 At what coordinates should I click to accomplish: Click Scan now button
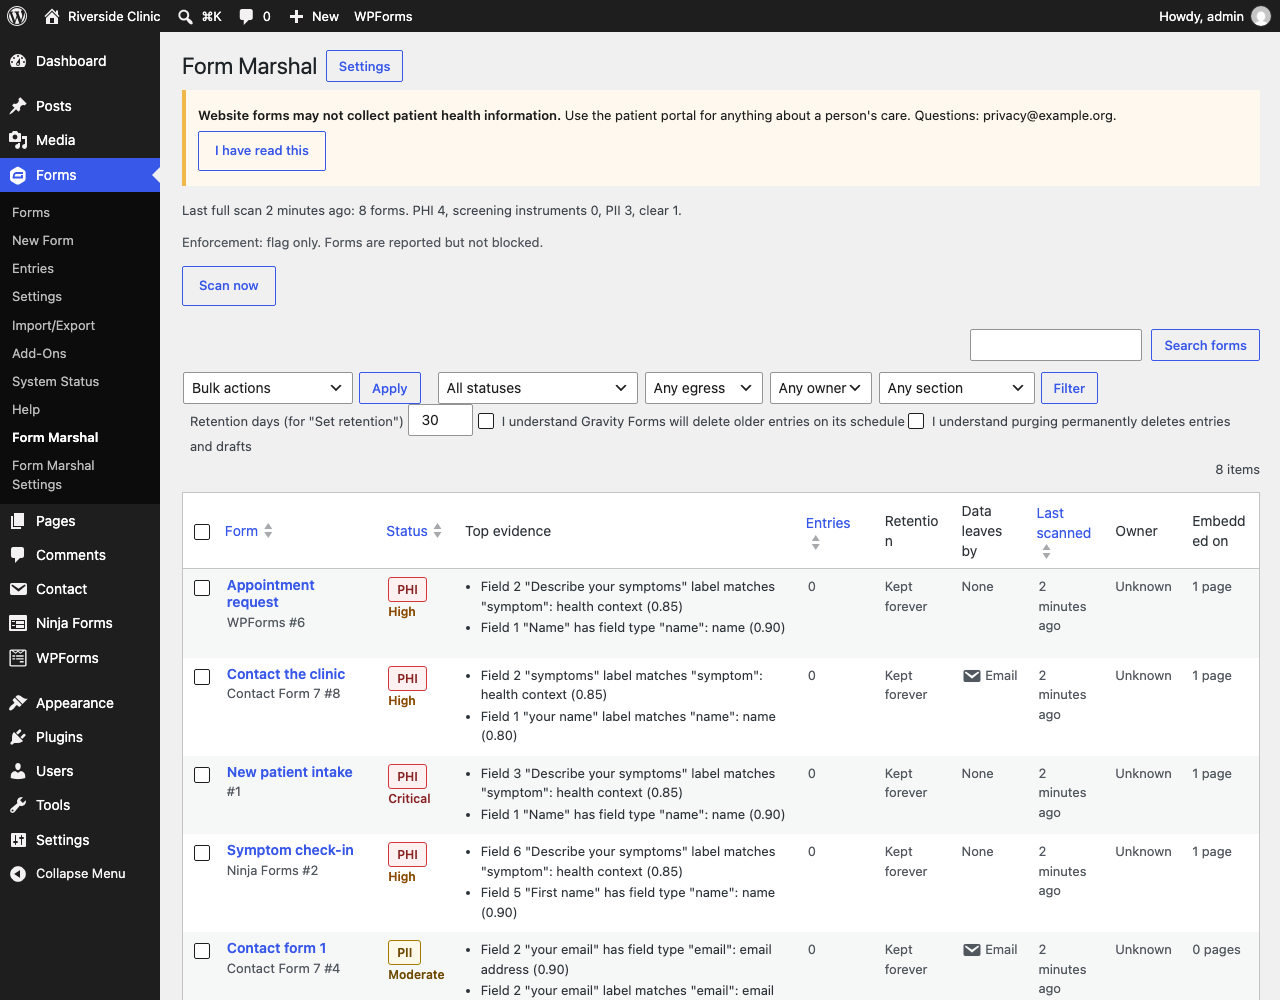click(x=229, y=286)
